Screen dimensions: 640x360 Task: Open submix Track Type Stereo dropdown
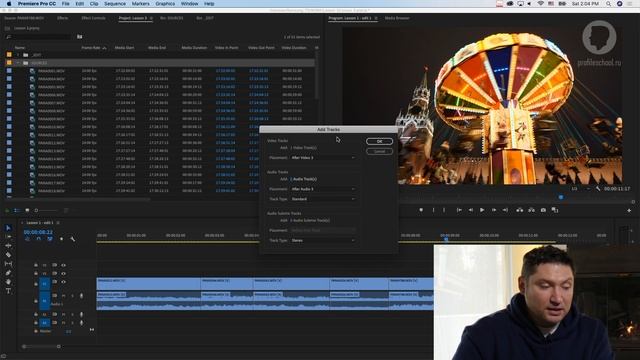[x=323, y=240]
